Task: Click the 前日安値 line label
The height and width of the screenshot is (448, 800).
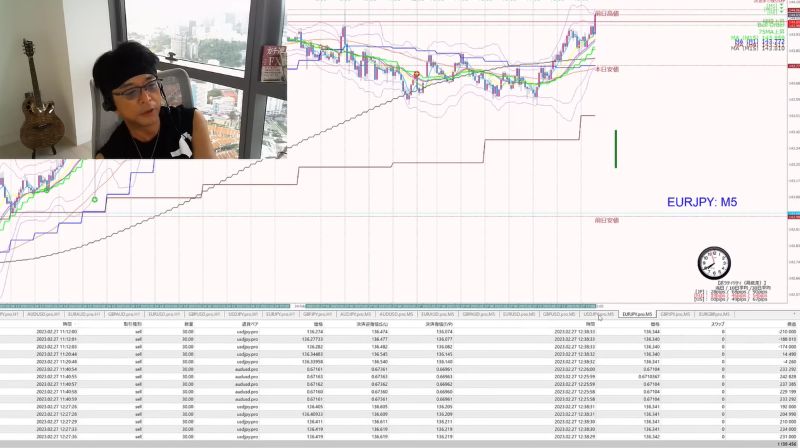Action: [x=607, y=220]
